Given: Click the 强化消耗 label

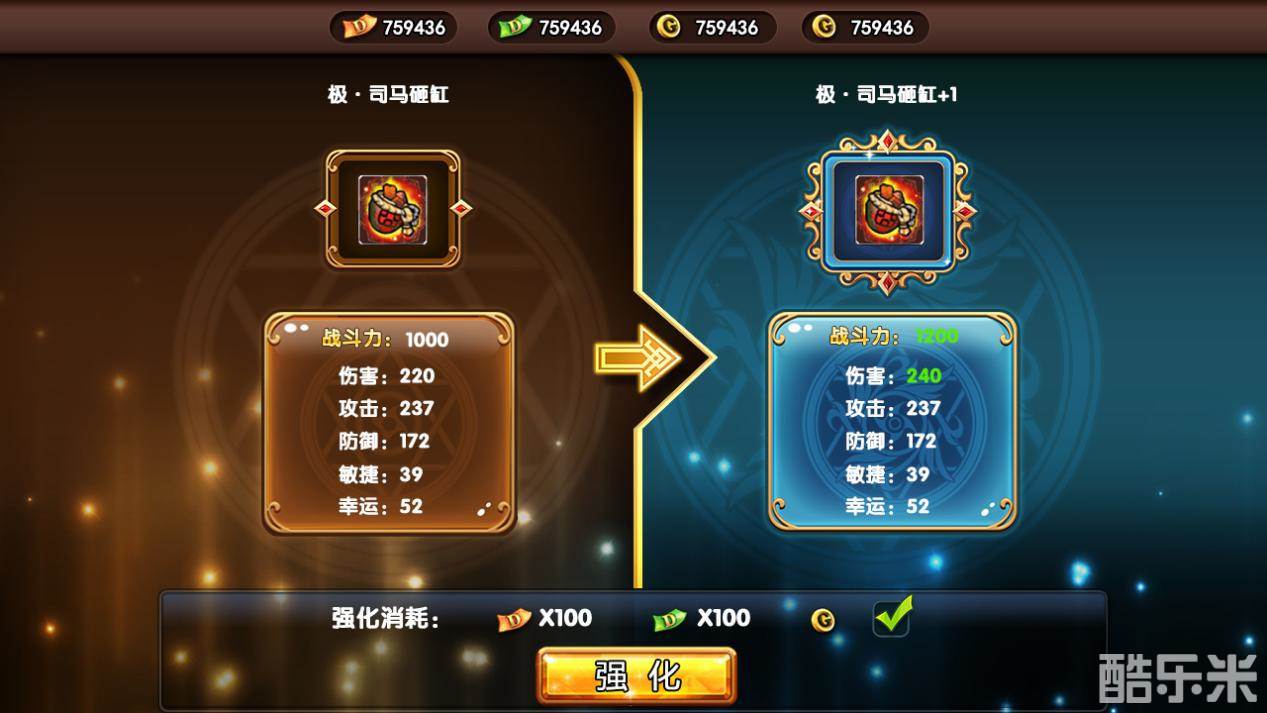Looking at the screenshot, I should pos(386,619).
